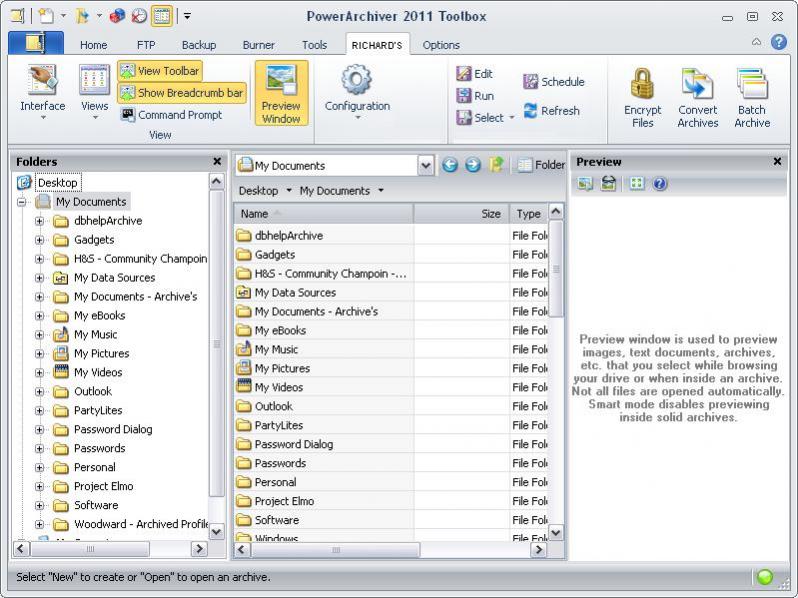
Task: Click Refresh in the ribbon
Action: point(552,110)
